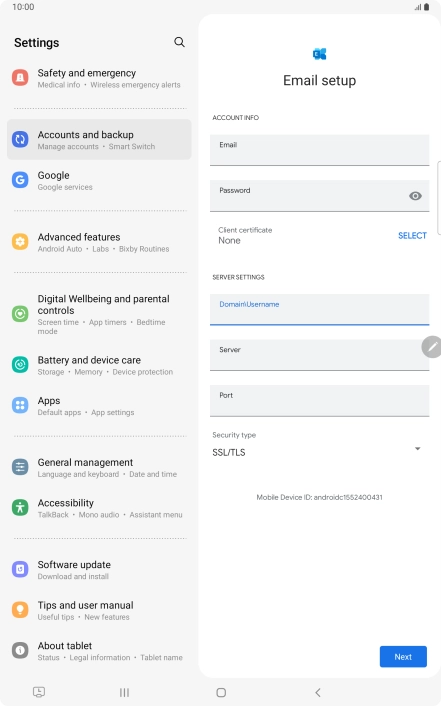
Task: Open the Apps four-dot icon
Action: coord(20,405)
